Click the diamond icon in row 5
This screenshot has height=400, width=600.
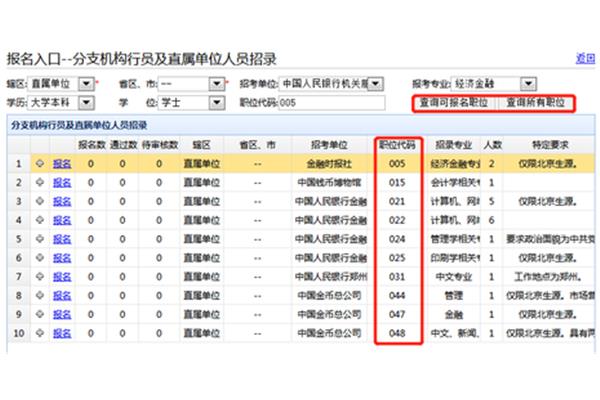click(x=40, y=239)
